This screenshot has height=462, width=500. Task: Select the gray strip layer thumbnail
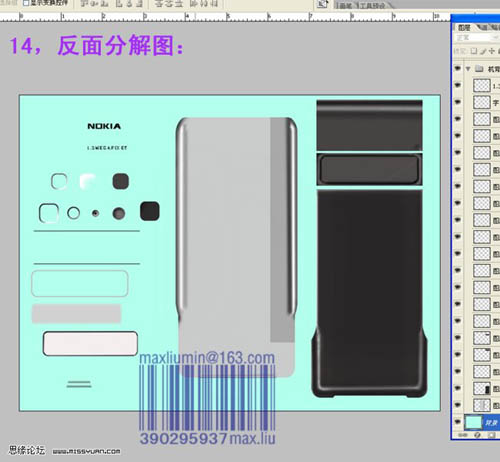tap(482, 405)
